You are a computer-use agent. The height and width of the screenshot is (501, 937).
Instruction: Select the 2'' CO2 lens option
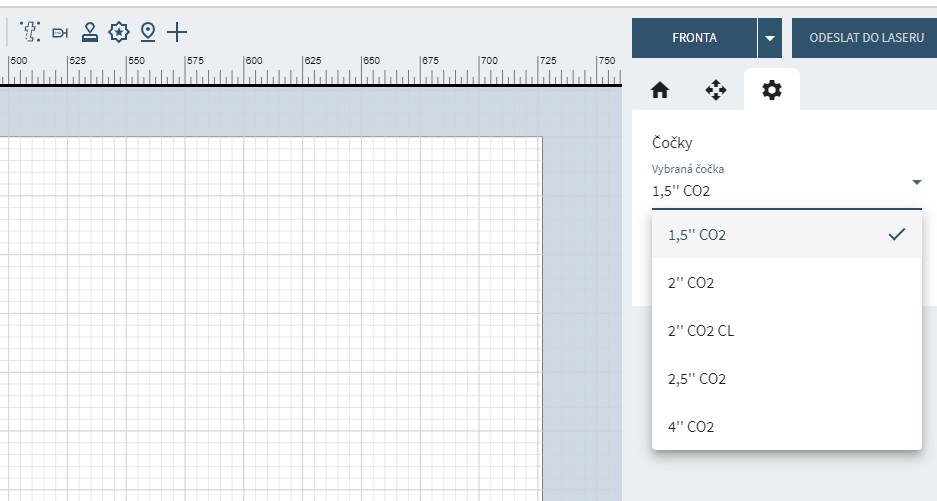(x=786, y=283)
